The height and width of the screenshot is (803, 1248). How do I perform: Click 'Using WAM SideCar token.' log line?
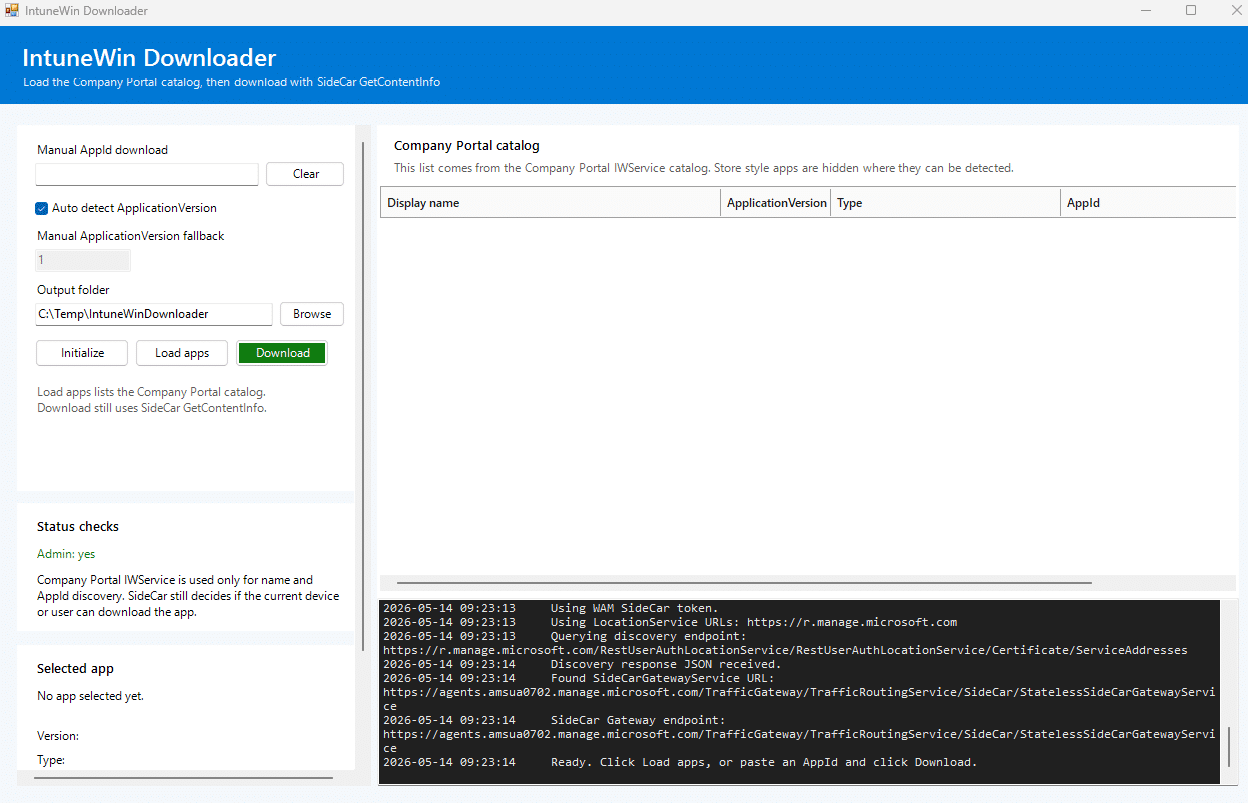[550, 608]
